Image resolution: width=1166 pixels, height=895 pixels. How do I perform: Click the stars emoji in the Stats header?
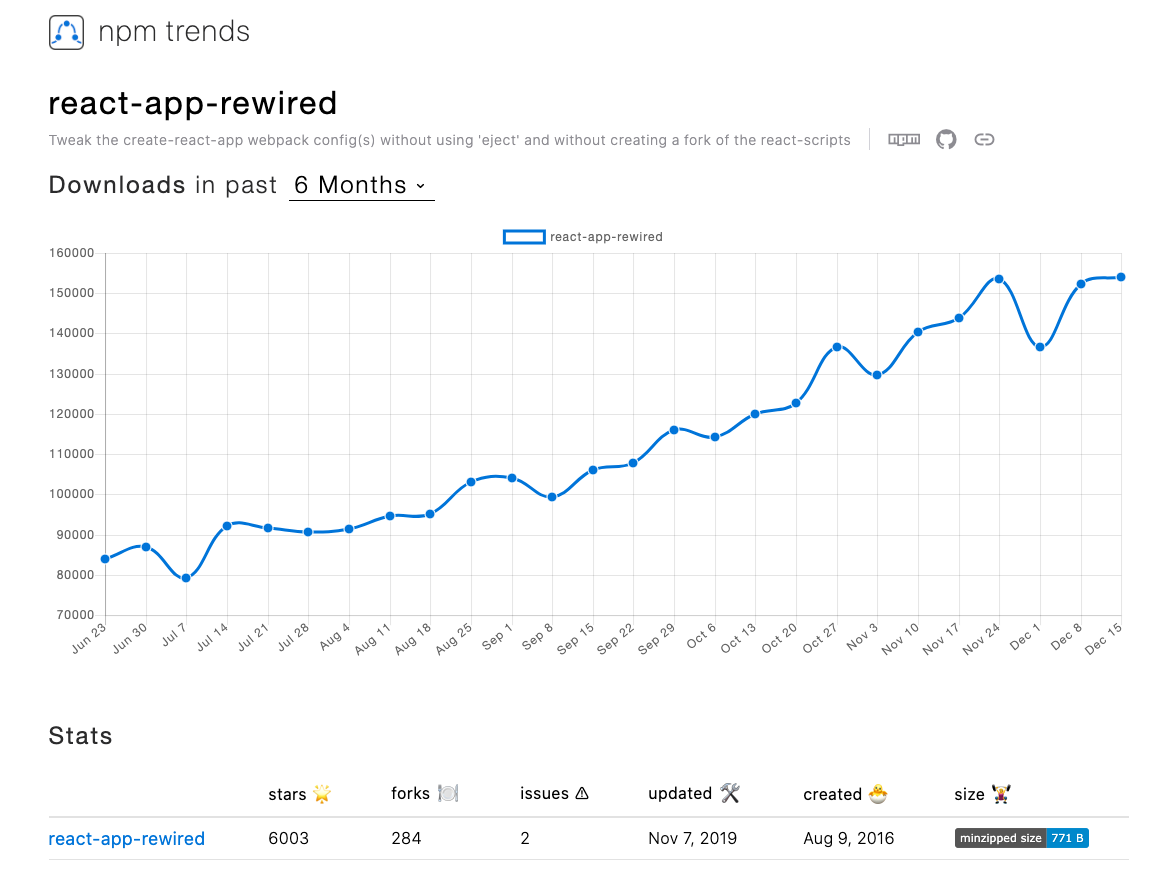coord(323,793)
